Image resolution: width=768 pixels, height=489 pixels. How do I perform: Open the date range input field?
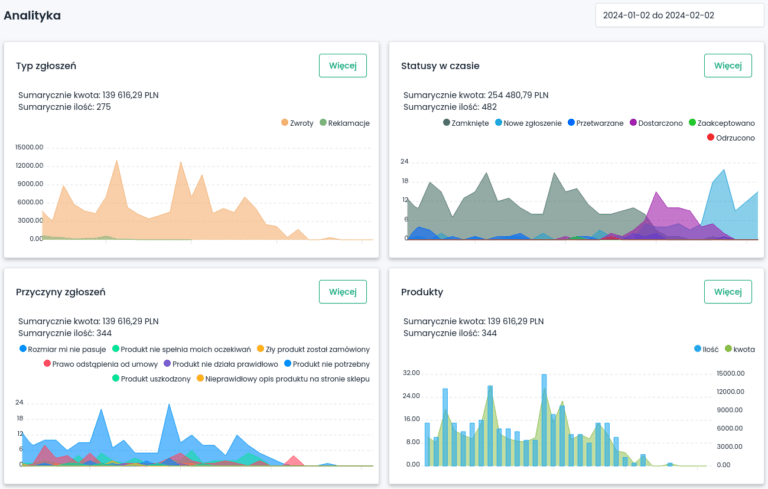pos(672,15)
